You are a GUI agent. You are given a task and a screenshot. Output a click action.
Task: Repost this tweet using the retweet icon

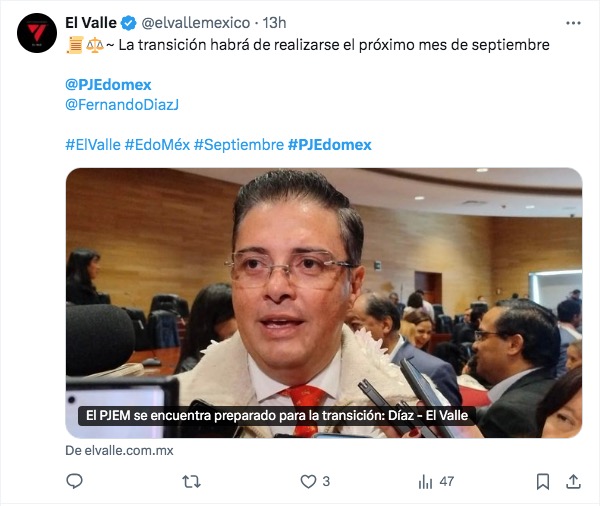click(191, 481)
